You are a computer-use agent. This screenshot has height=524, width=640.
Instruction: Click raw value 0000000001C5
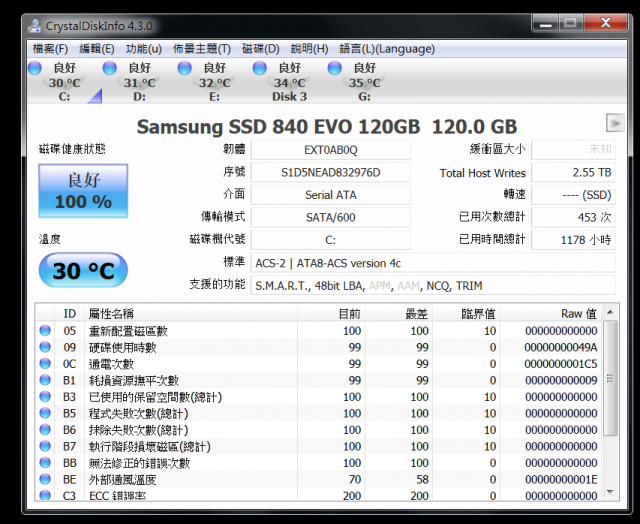560,364
